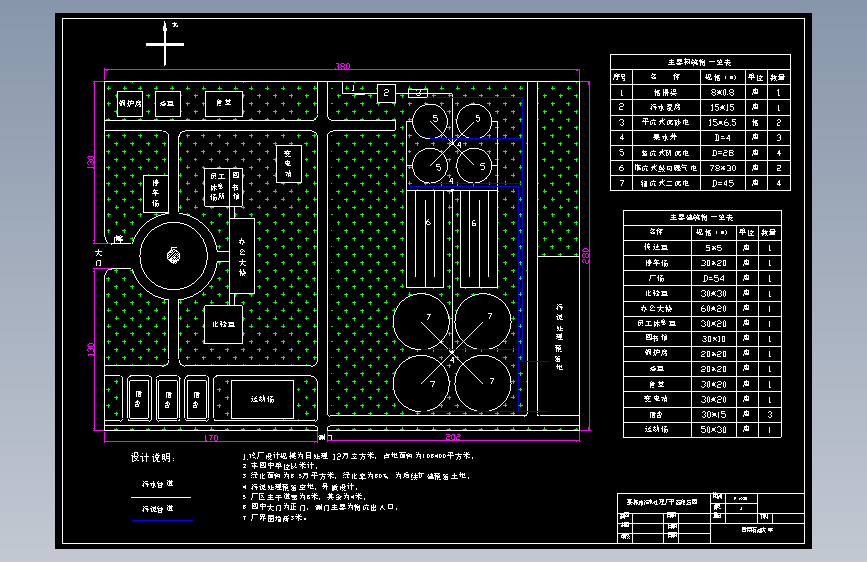Click the upper-right large tank labelled 7
The width and height of the screenshot is (867, 562).
pyautogui.click(x=483, y=321)
